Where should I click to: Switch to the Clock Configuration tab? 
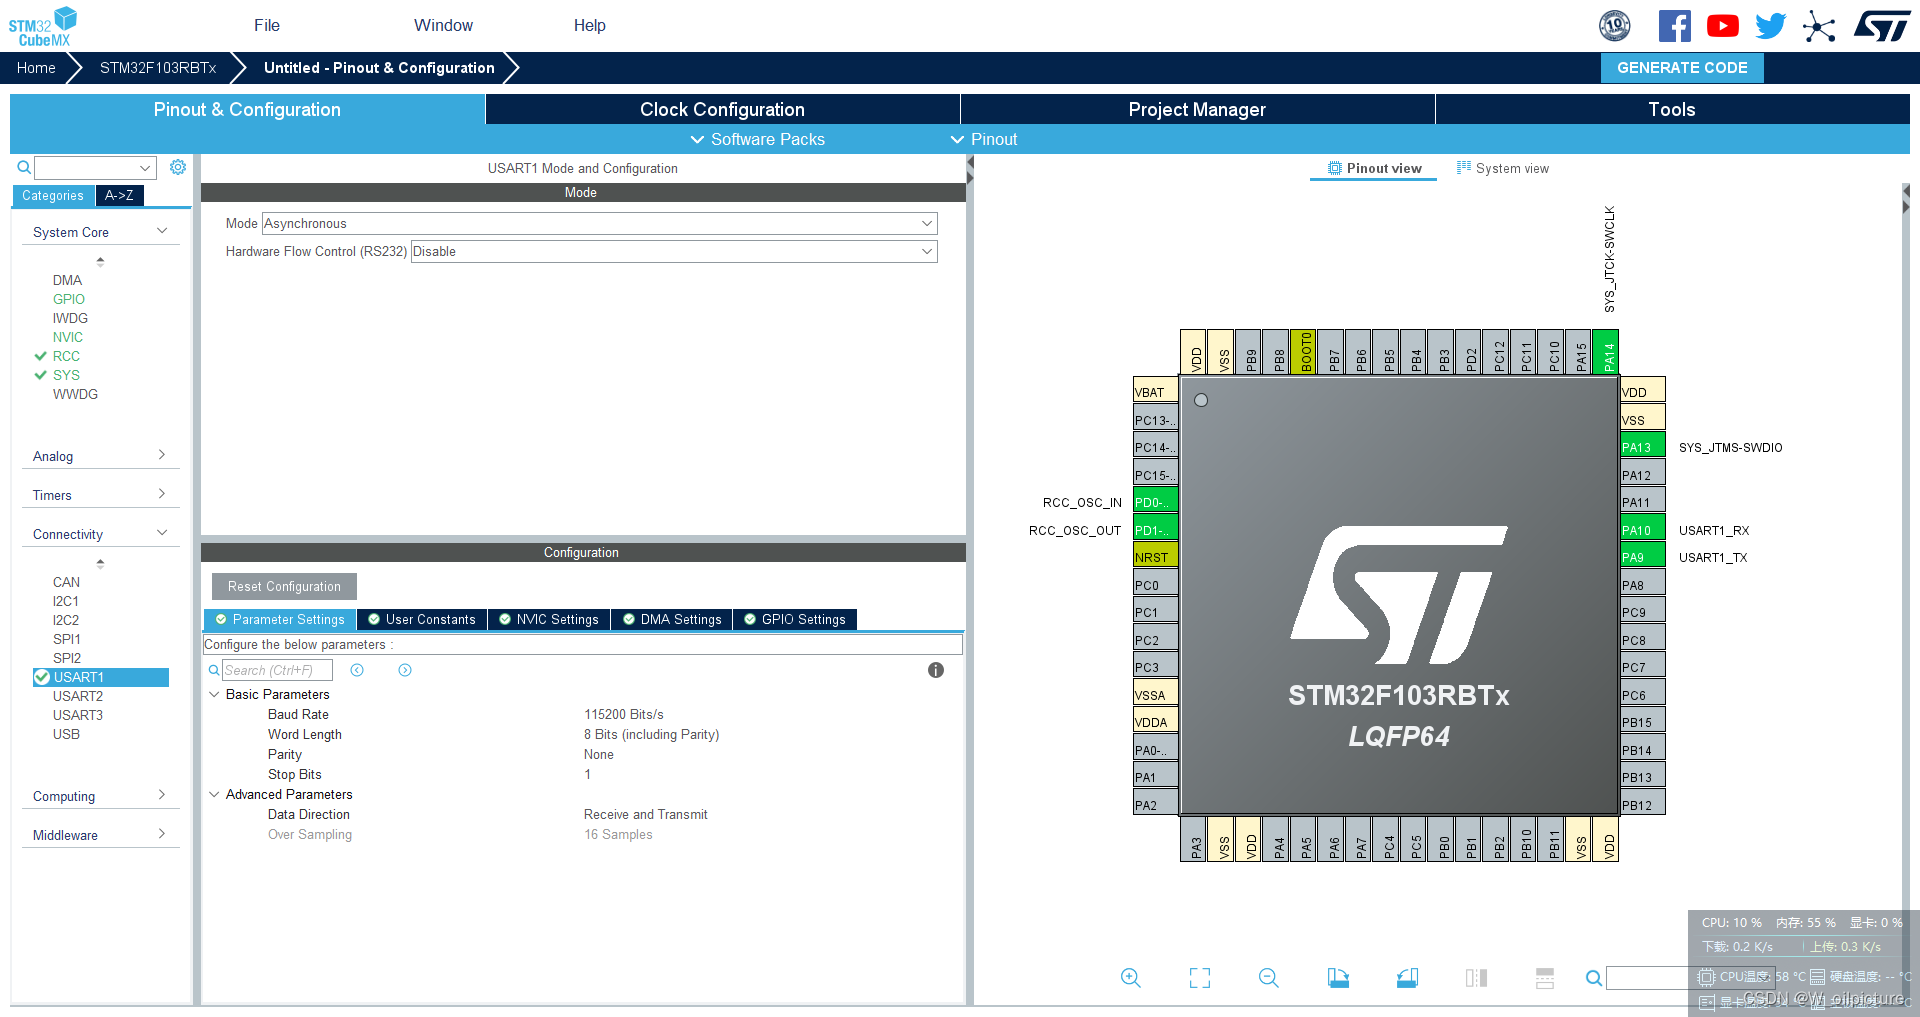pyautogui.click(x=722, y=109)
